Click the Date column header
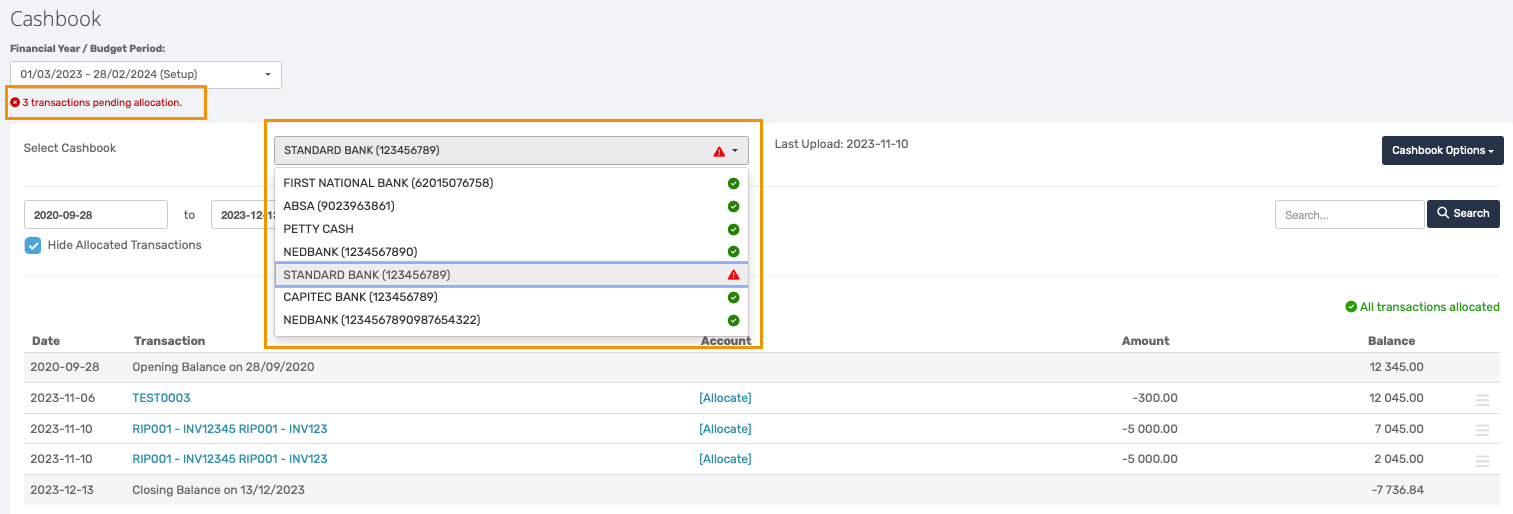The width and height of the screenshot is (1513, 514). pos(46,341)
